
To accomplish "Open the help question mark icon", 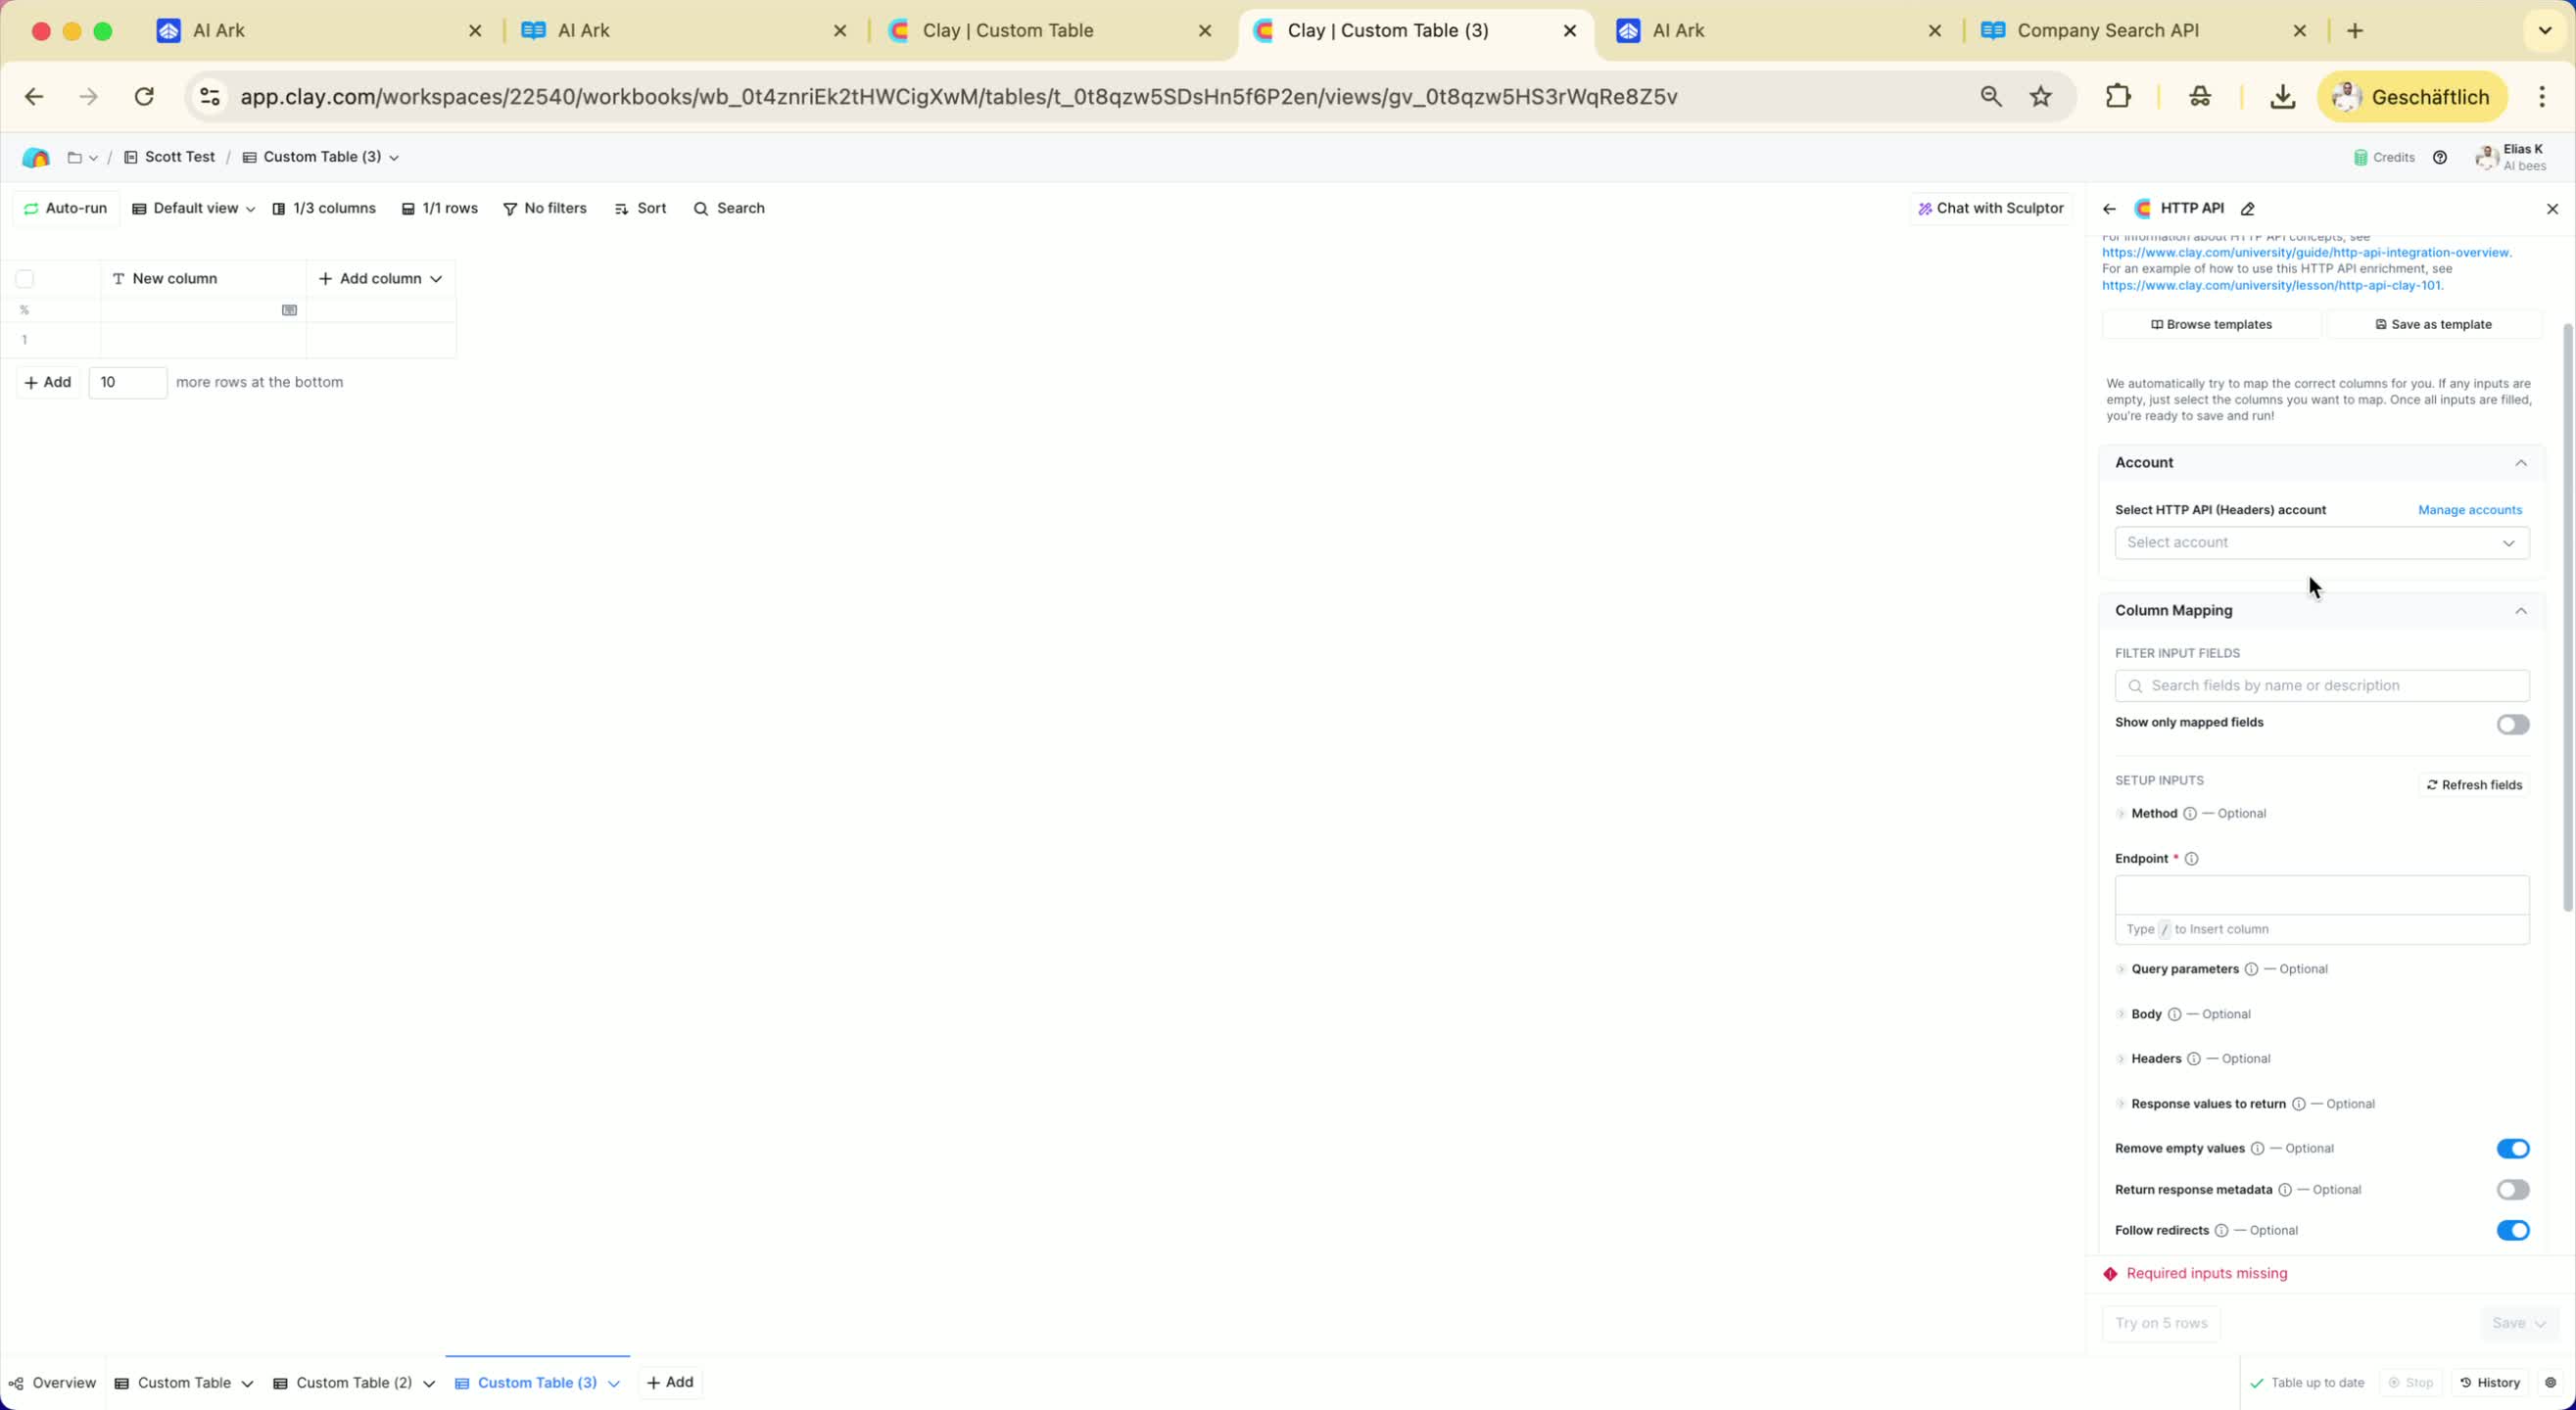I will point(2440,157).
